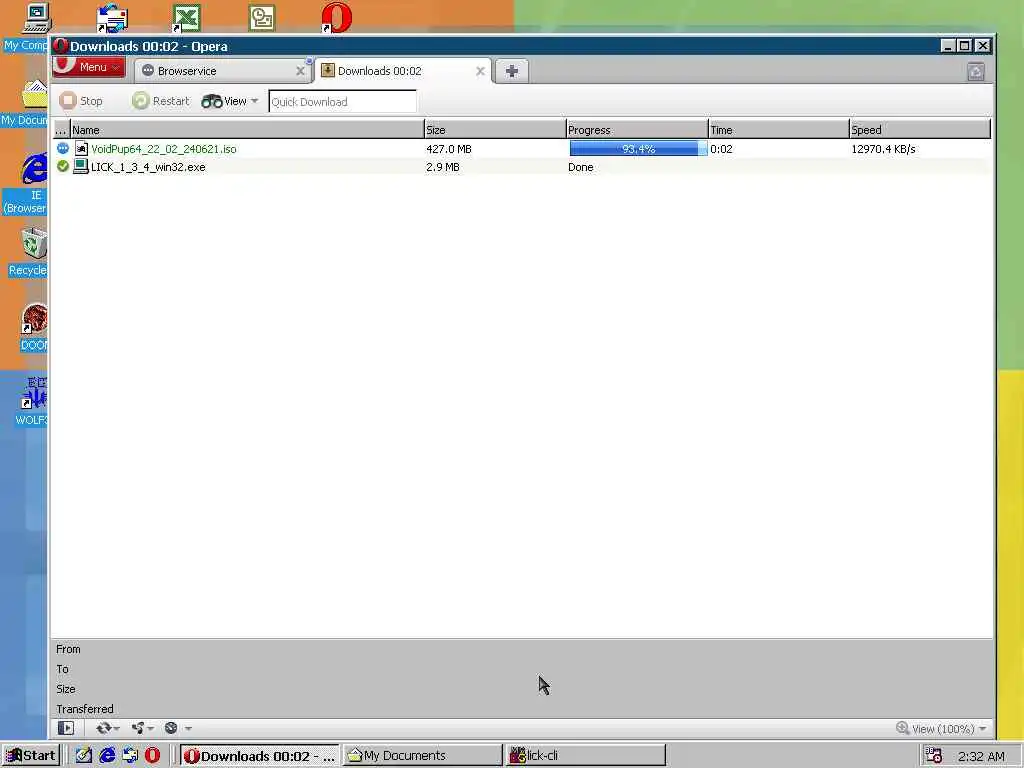Select Outlook Express desktop shortcut
This screenshot has width=1024, height=768.
tap(112, 18)
